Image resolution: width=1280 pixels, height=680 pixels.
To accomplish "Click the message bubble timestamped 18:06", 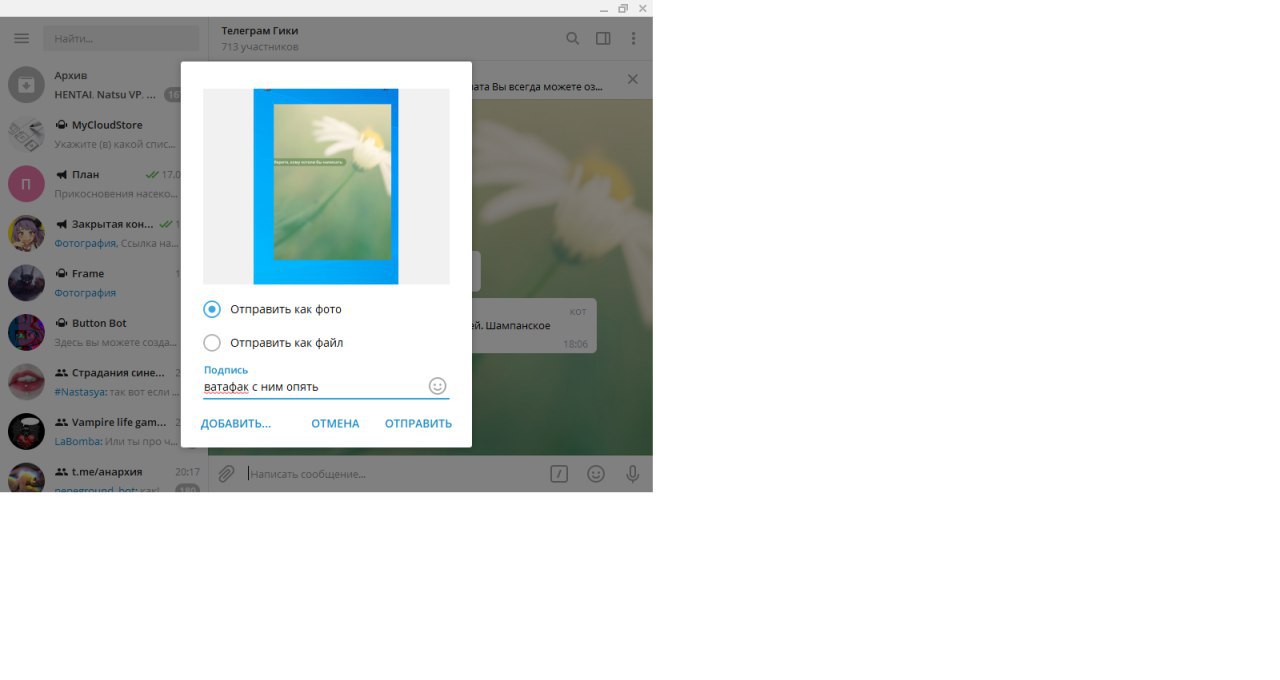I will coord(534,326).
